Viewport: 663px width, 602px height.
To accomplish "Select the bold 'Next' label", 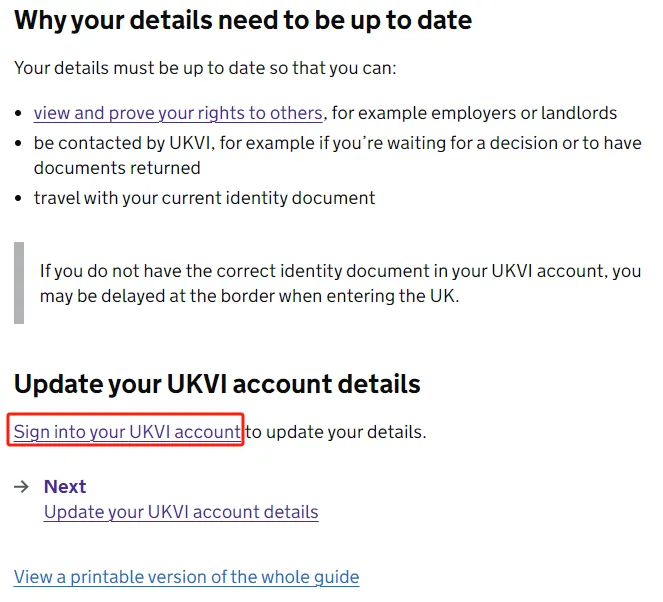I will [x=65, y=487].
